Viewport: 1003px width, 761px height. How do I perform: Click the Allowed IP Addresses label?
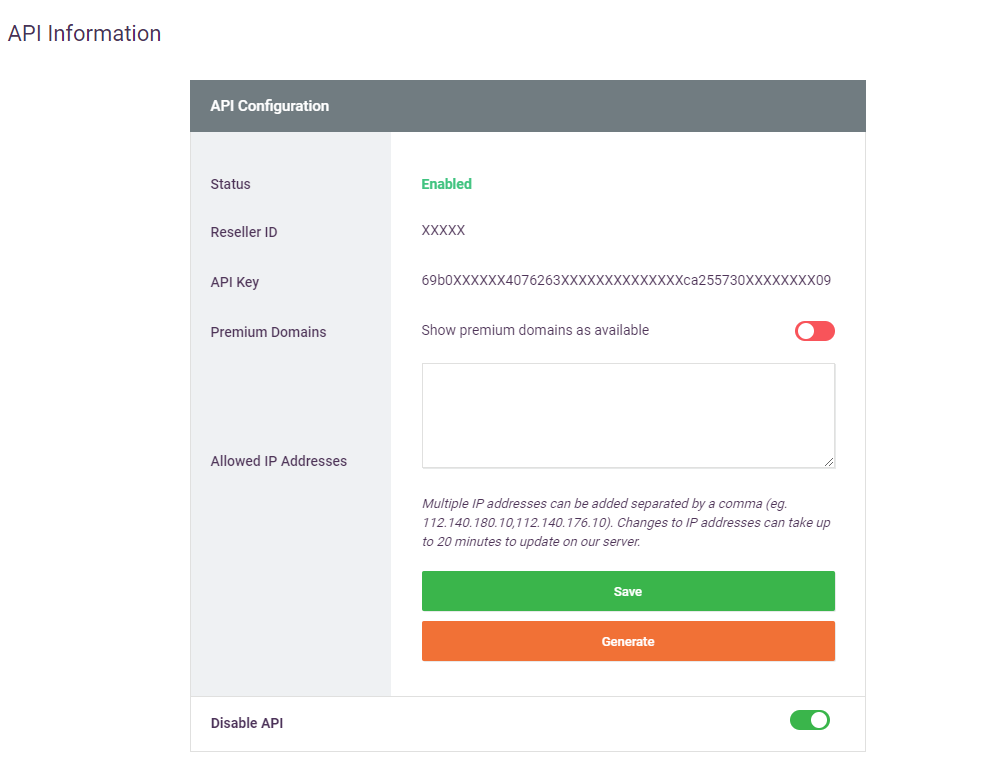coord(278,461)
